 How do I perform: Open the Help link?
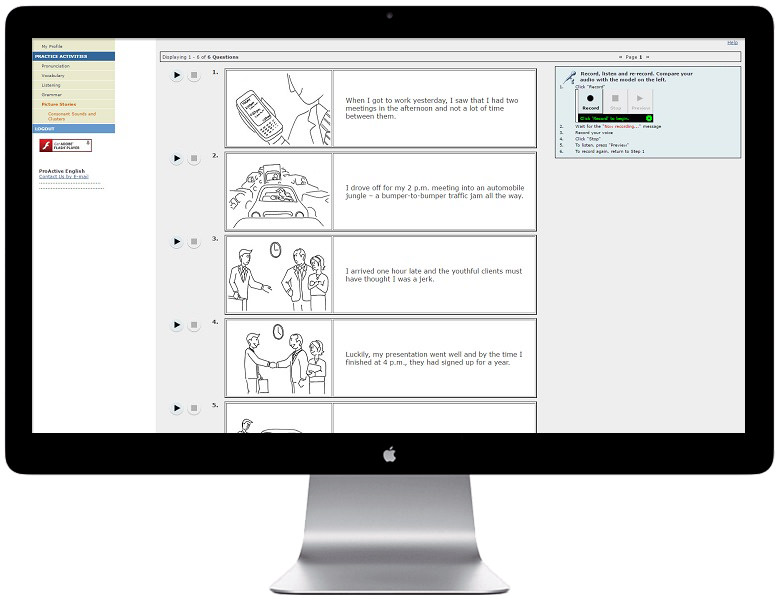732,43
